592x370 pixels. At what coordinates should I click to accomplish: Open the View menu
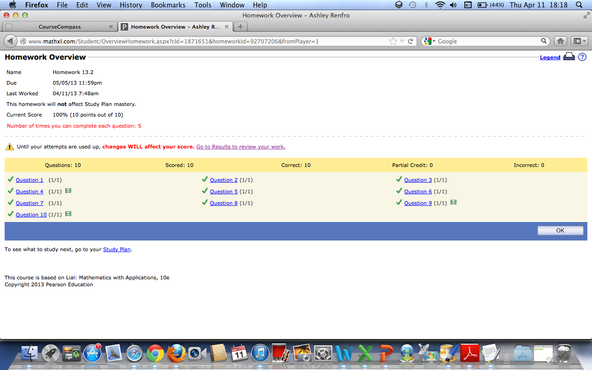pyautogui.click(x=104, y=5)
